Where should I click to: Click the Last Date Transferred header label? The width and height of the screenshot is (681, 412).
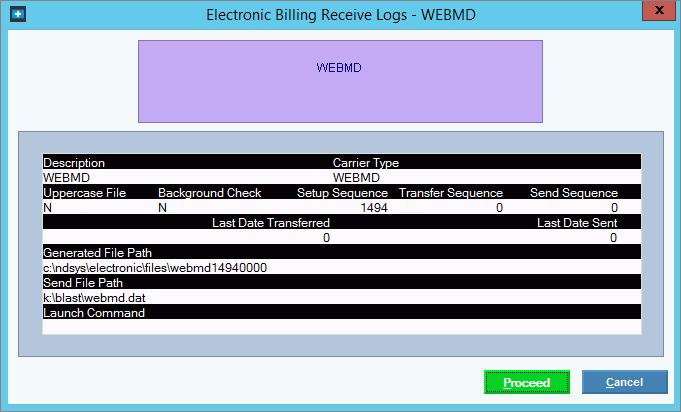[x=271, y=223]
